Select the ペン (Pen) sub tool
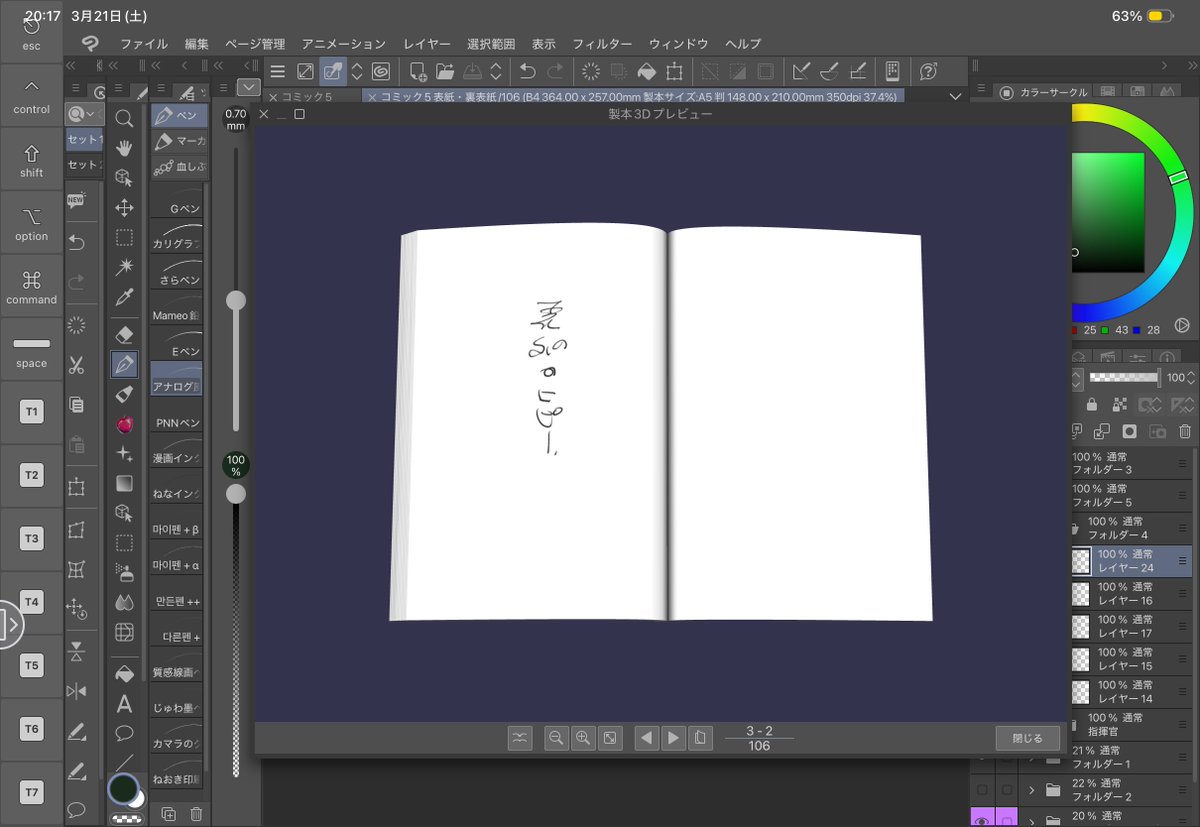The height and width of the screenshot is (827, 1200). pos(179,115)
